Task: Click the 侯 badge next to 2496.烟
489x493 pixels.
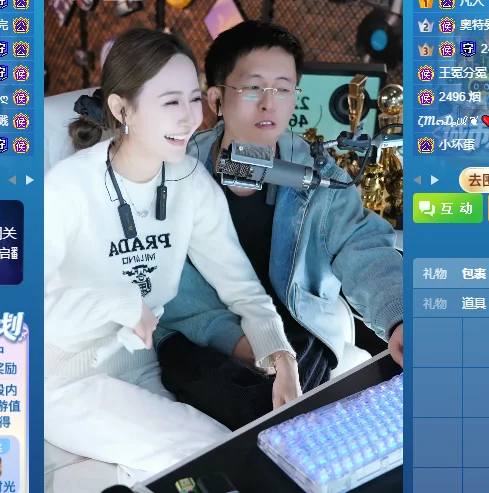Action: [x=426, y=98]
